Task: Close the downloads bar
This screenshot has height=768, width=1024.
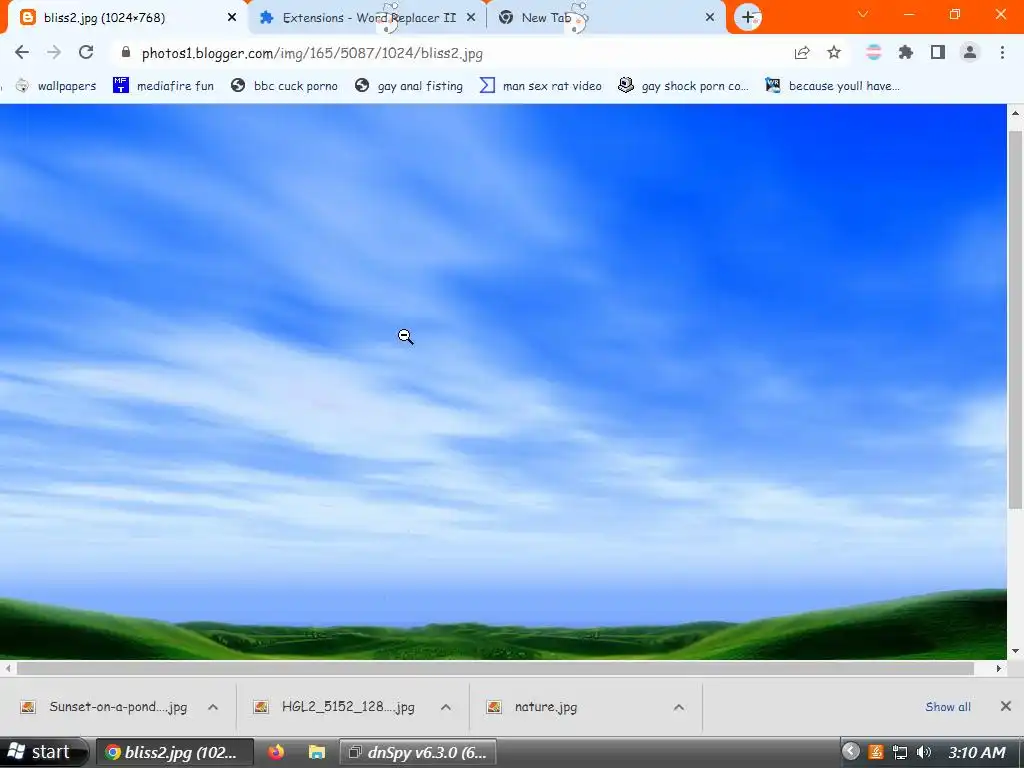Action: pyautogui.click(x=1006, y=706)
